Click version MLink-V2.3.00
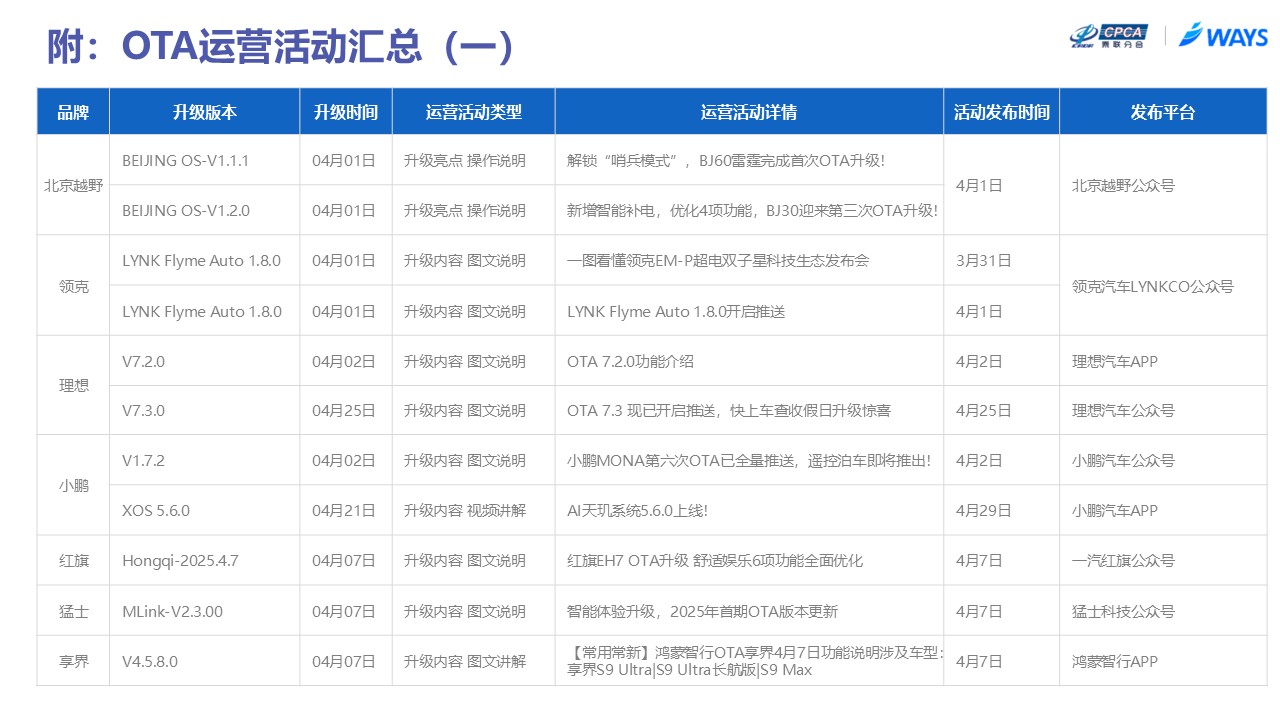The height and width of the screenshot is (720, 1280). [172, 611]
